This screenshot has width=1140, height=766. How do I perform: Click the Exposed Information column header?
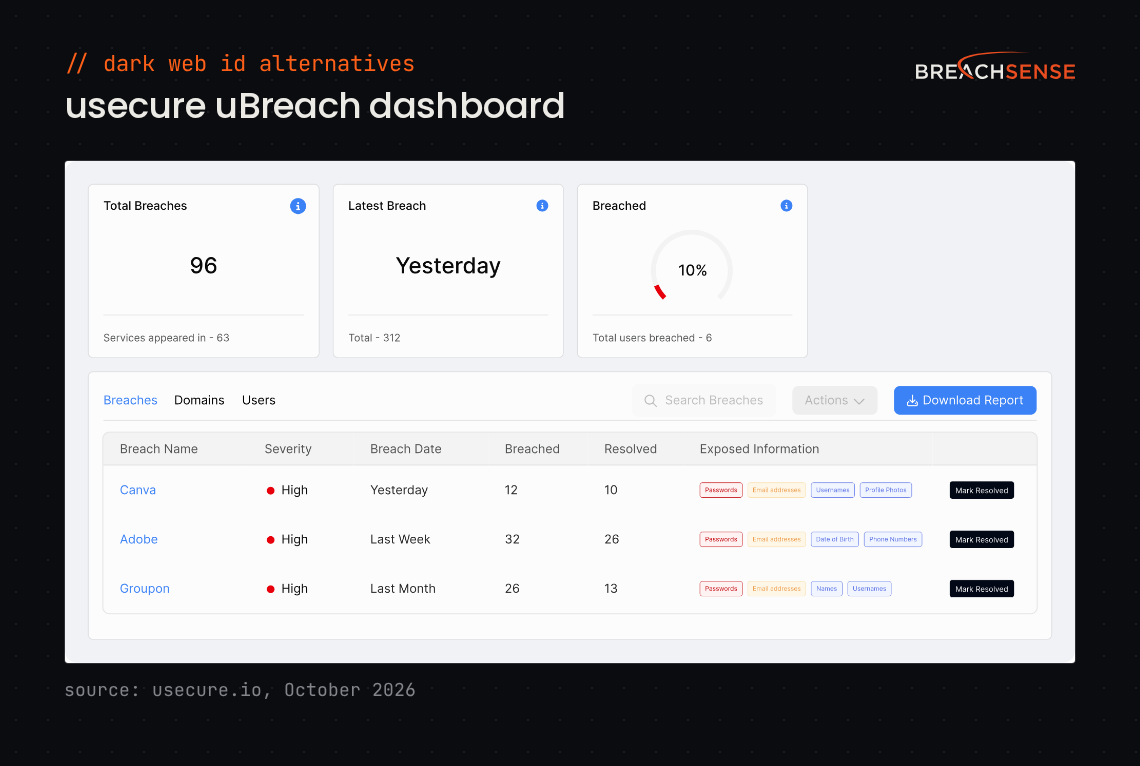tap(759, 449)
